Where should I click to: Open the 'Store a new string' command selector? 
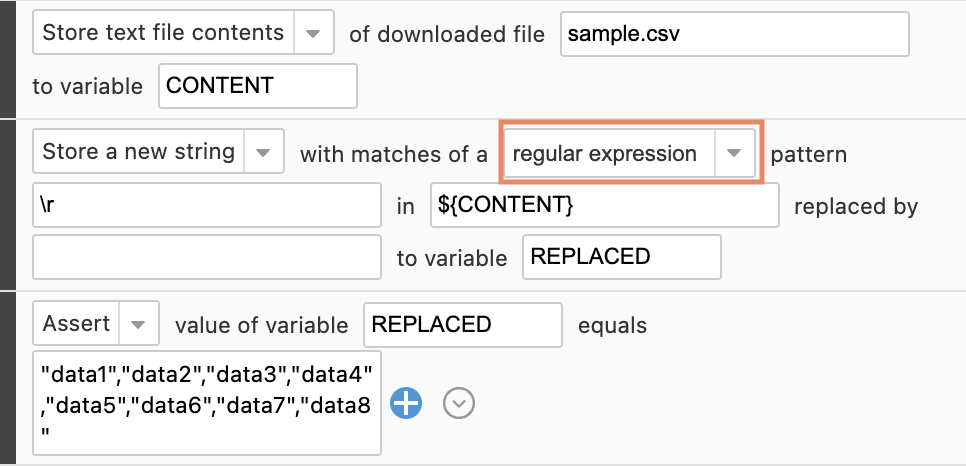pyautogui.click(x=158, y=151)
